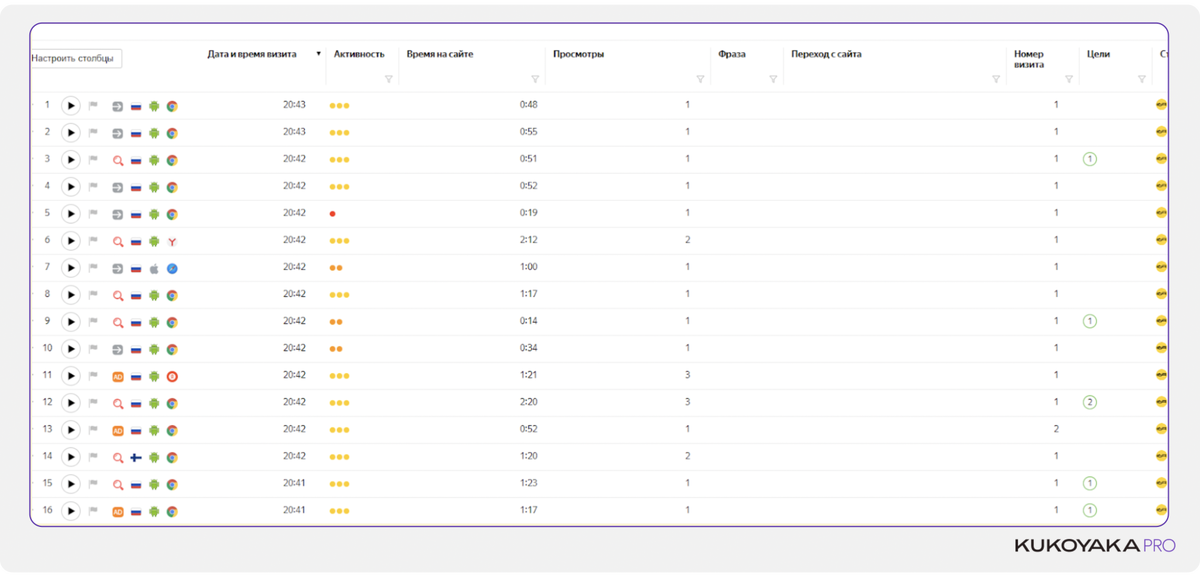The width and height of the screenshot is (1200, 577).
Task: Click the AD source icon in row 16
Action: tap(117, 510)
